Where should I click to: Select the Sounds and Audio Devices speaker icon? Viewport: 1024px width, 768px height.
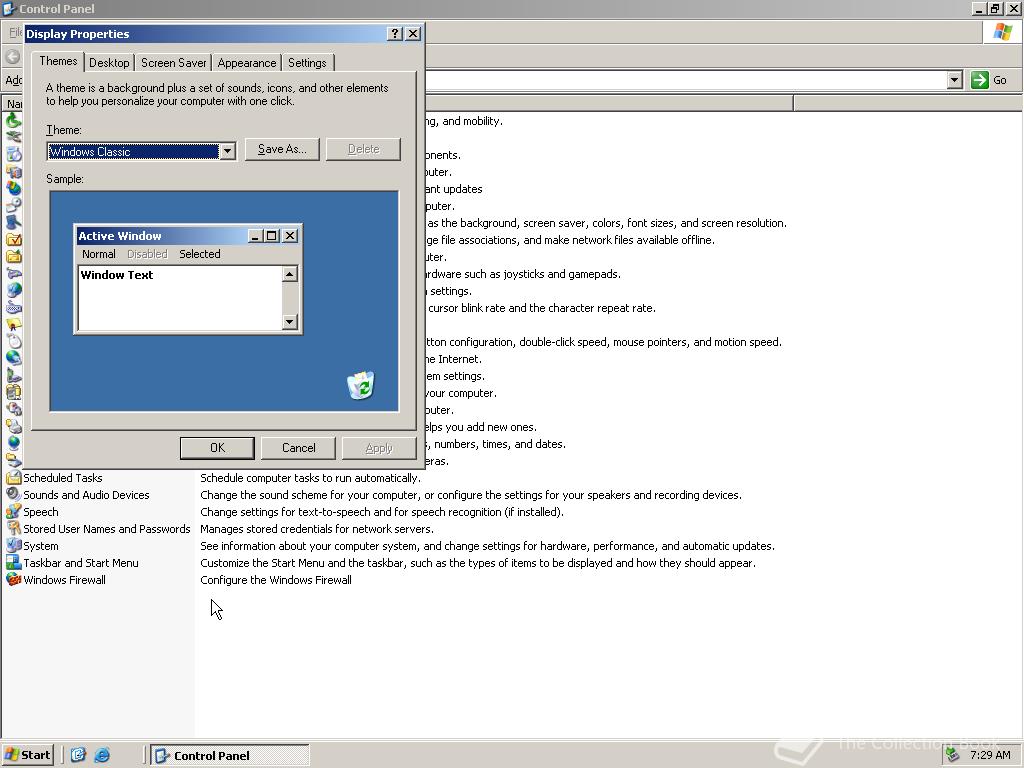click(x=13, y=494)
